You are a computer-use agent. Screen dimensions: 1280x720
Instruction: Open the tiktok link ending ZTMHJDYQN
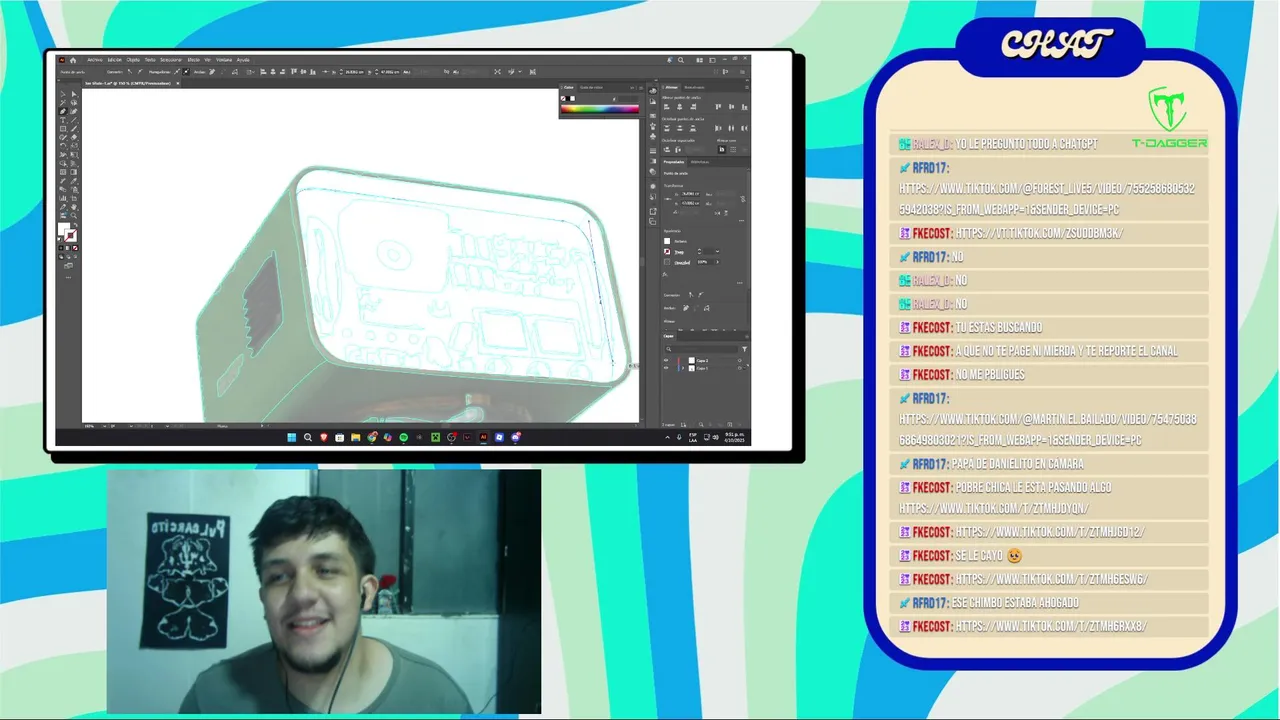pyautogui.click(x=993, y=508)
